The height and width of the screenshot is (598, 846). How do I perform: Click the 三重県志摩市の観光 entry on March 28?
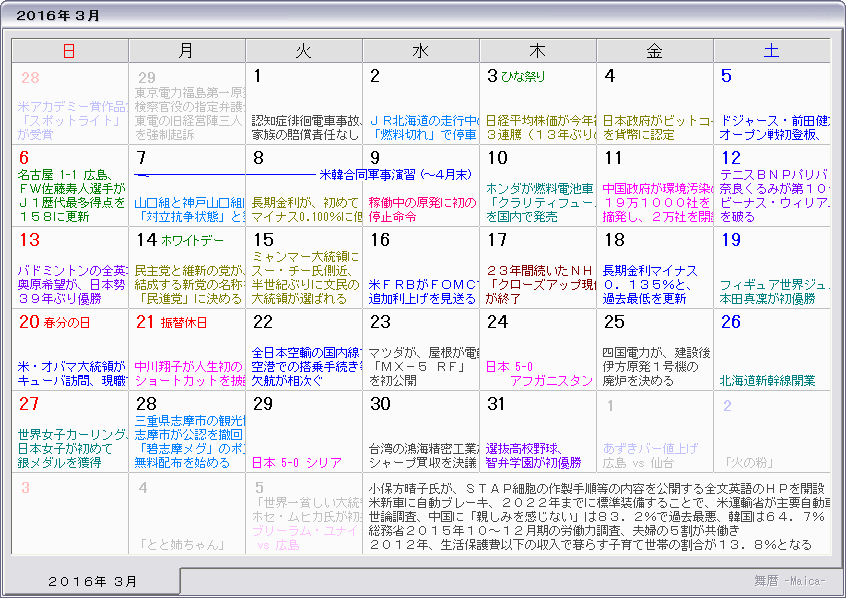pyautogui.click(x=189, y=441)
